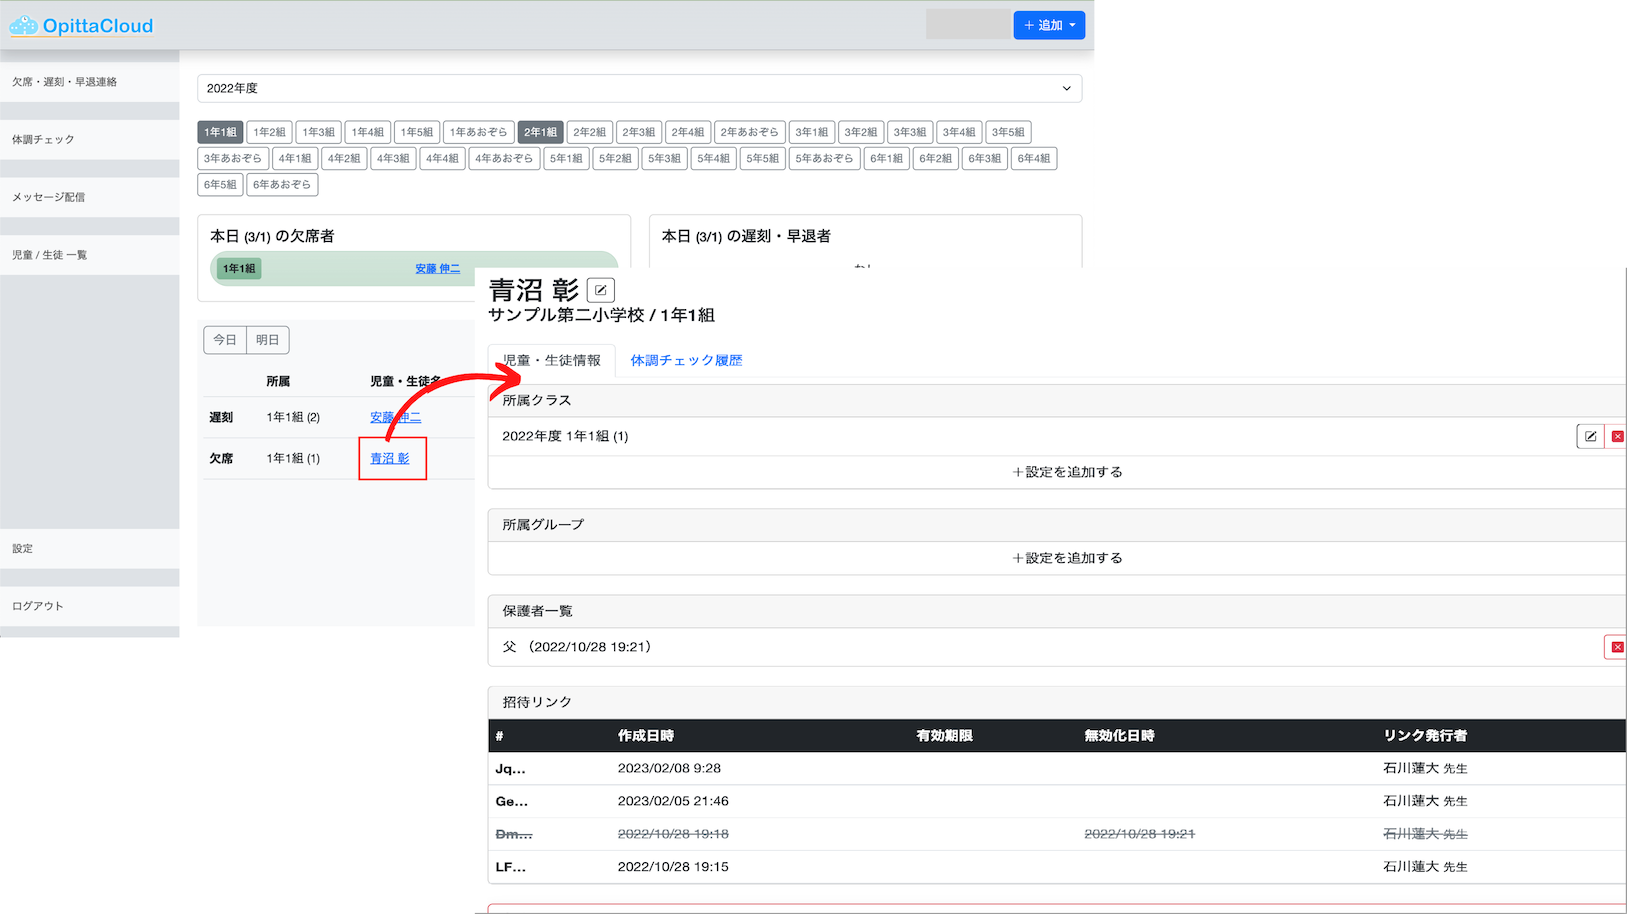This screenshot has height=914, width=1627.
Task: Toggle the 2年1組 class filter
Action: 540,132
